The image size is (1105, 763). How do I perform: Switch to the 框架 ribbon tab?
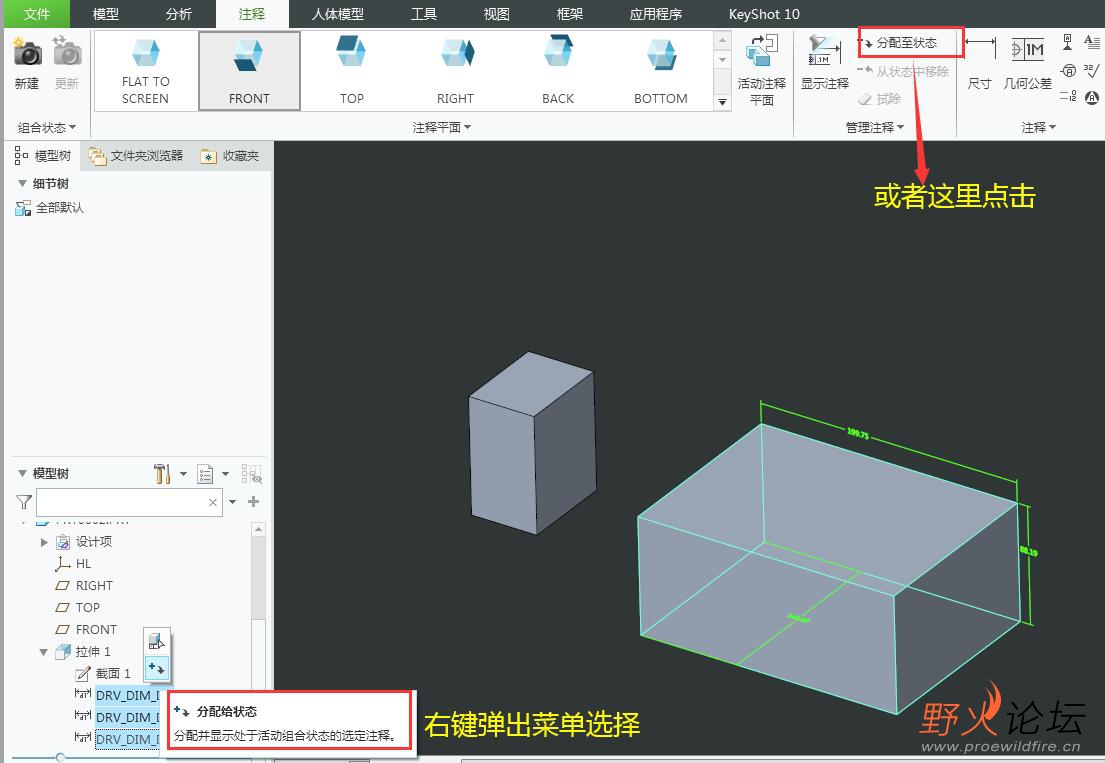(569, 14)
